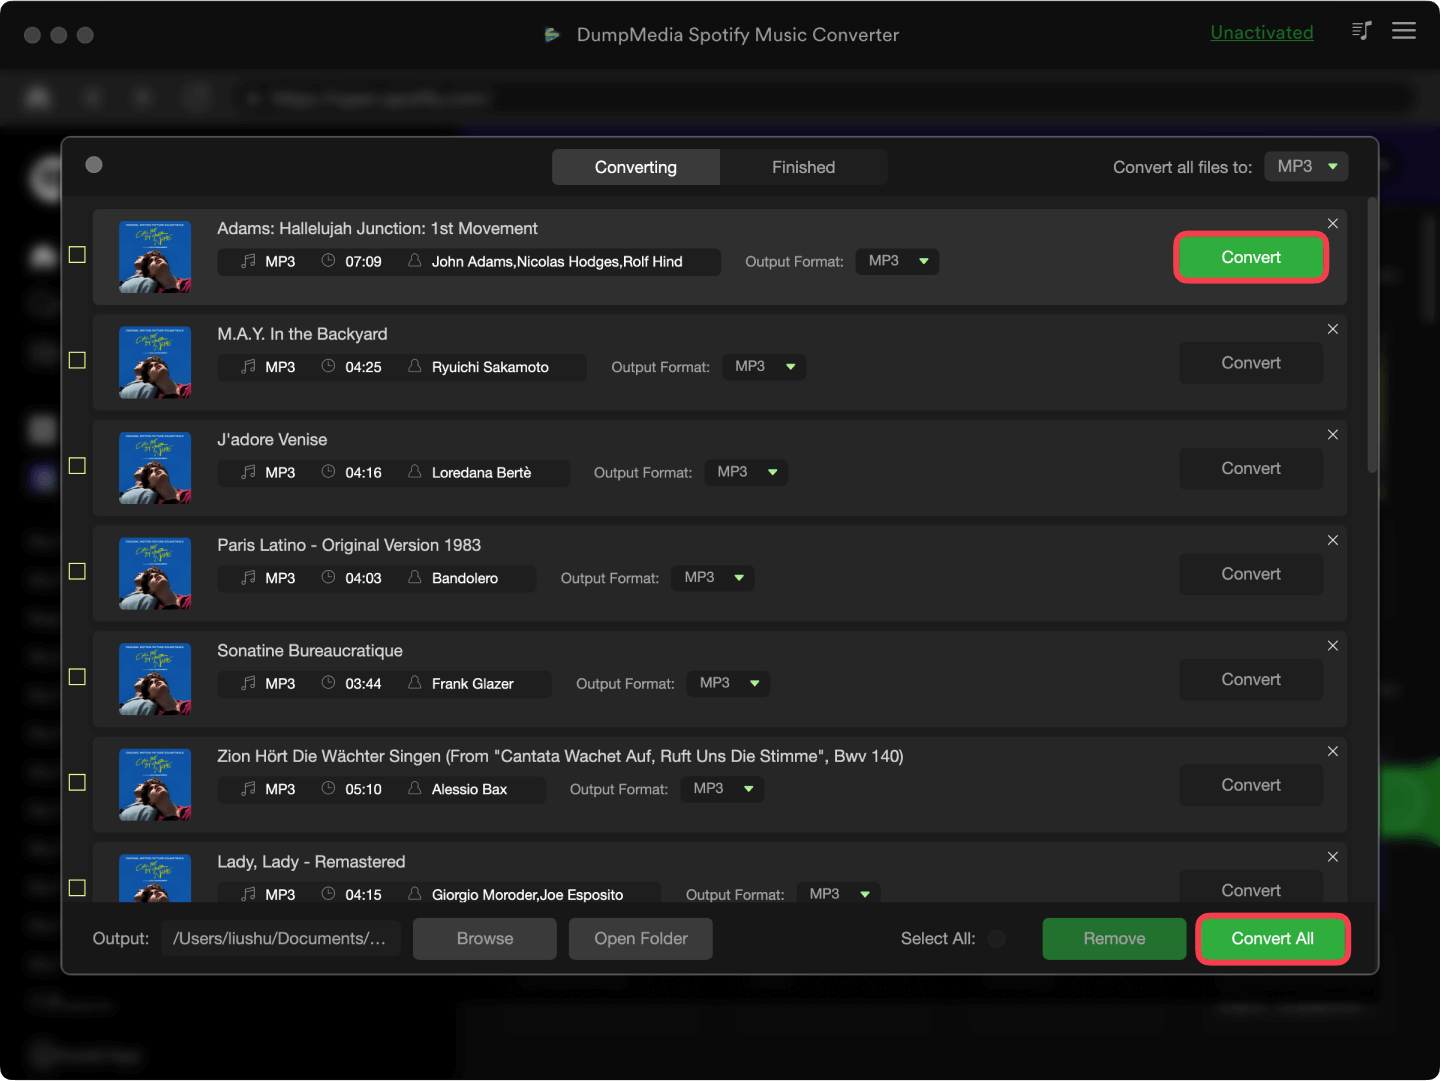Tick checkbox for Lady, Lady - Remastered
Image resolution: width=1440 pixels, height=1081 pixels.
click(77, 888)
